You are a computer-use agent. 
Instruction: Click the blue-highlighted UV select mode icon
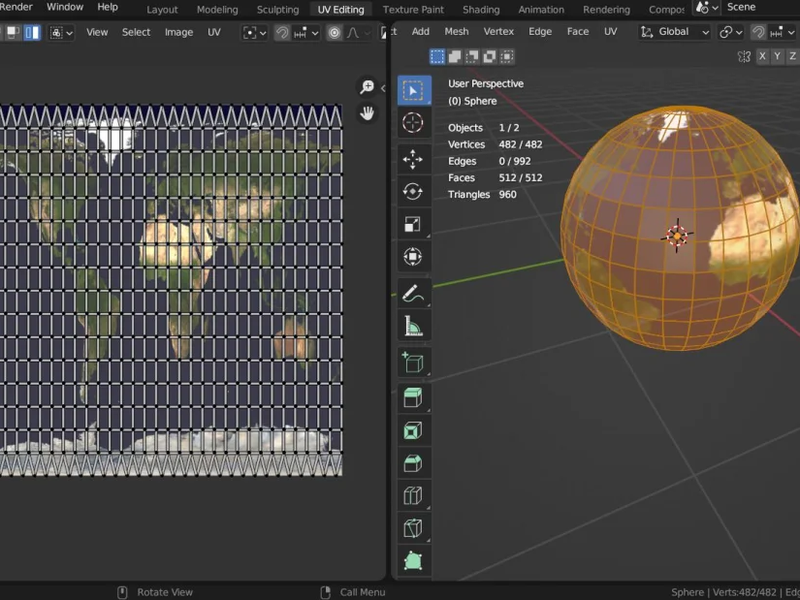tap(32, 33)
